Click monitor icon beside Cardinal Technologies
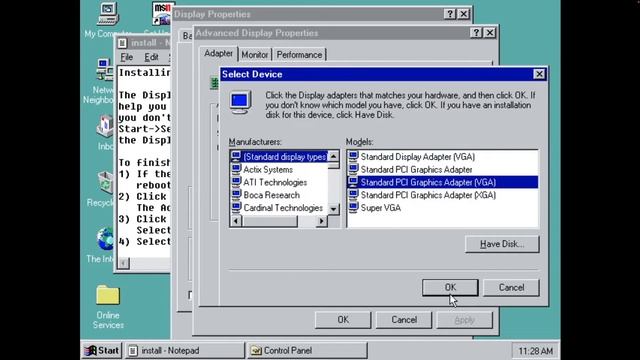 coord(236,207)
